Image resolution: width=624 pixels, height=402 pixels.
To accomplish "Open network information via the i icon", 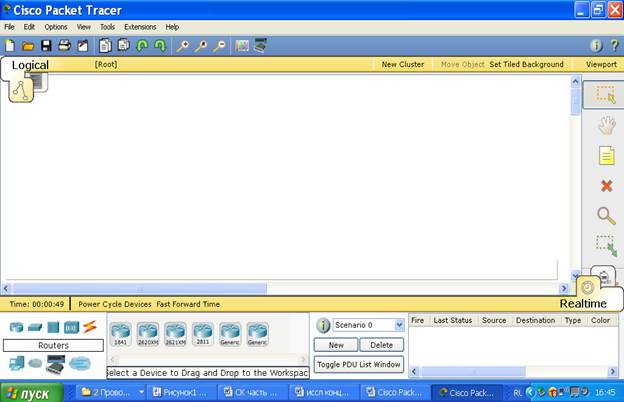I will [596, 46].
